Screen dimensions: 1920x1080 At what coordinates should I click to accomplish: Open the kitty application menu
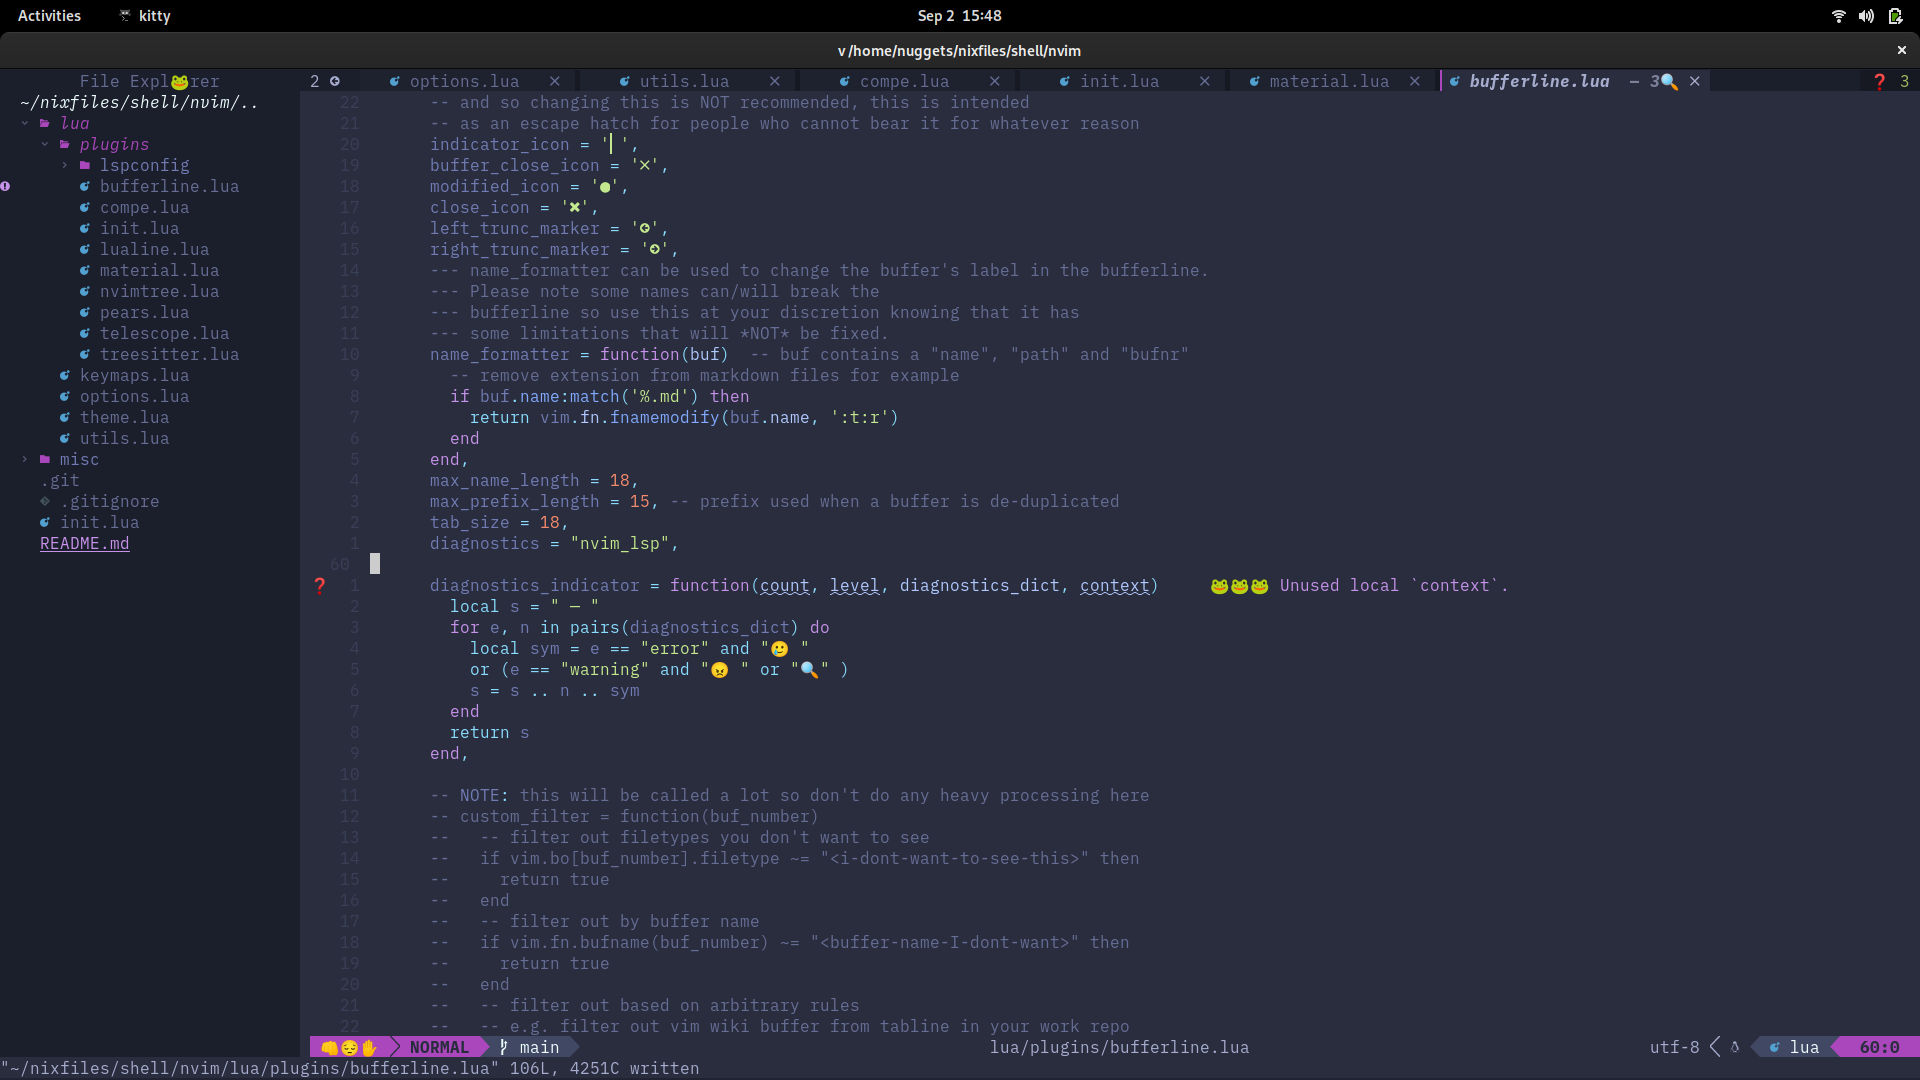145,16
